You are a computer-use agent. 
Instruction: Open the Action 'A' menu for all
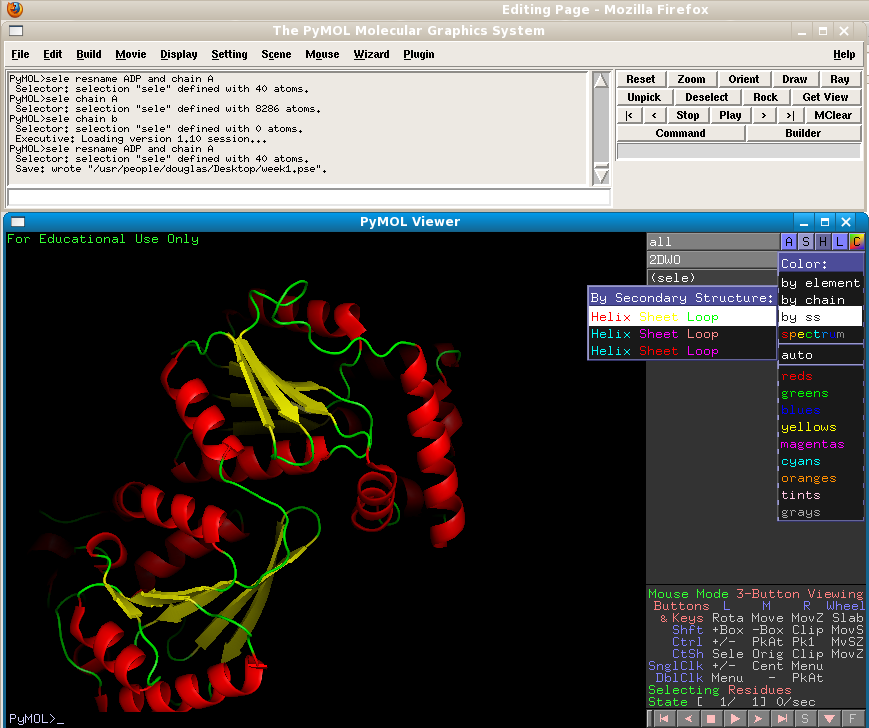789,242
